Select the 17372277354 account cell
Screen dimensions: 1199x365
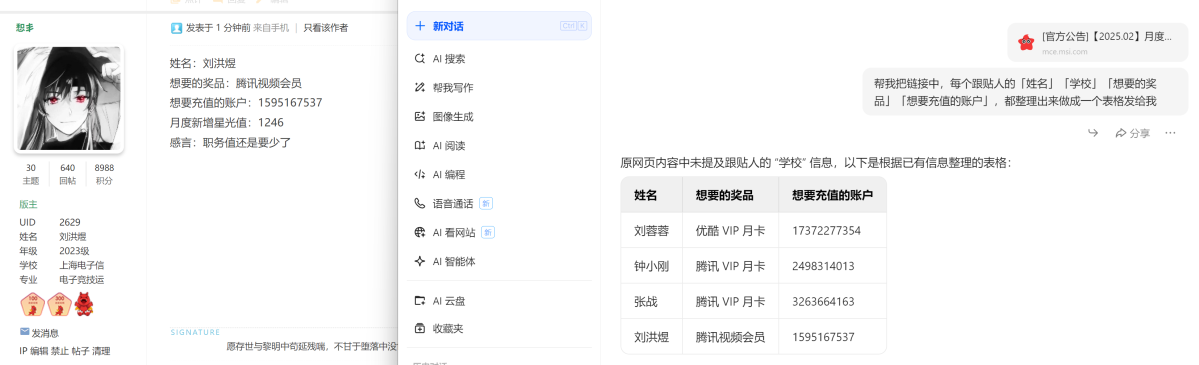833,230
